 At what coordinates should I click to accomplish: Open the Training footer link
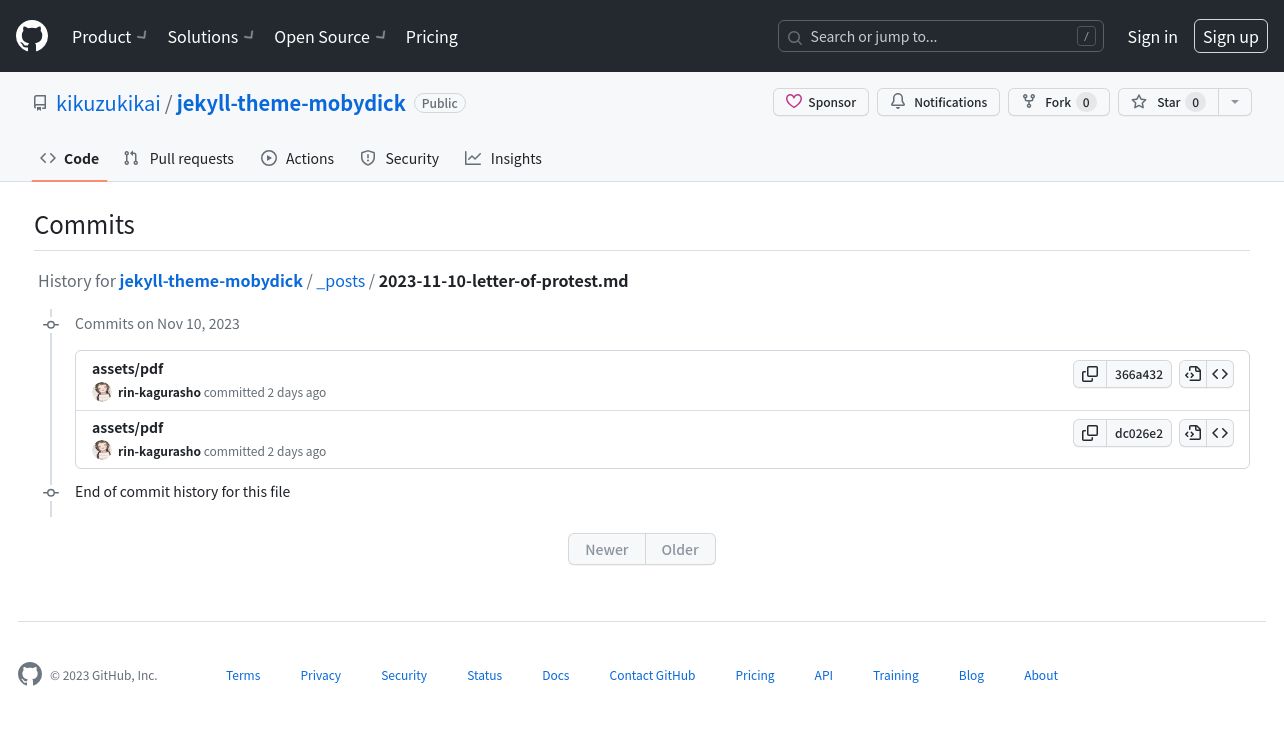tap(896, 675)
